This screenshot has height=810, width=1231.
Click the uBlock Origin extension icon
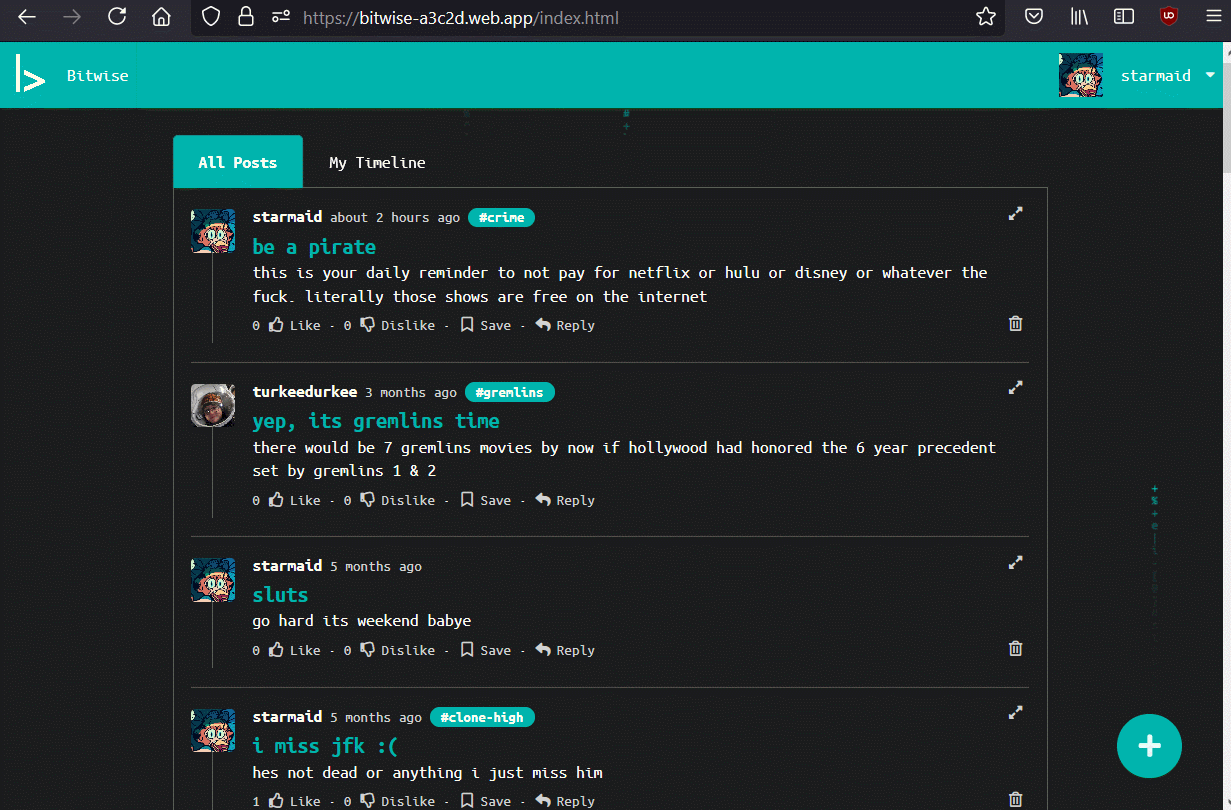pyautogui.click(x=1168, y=17)
